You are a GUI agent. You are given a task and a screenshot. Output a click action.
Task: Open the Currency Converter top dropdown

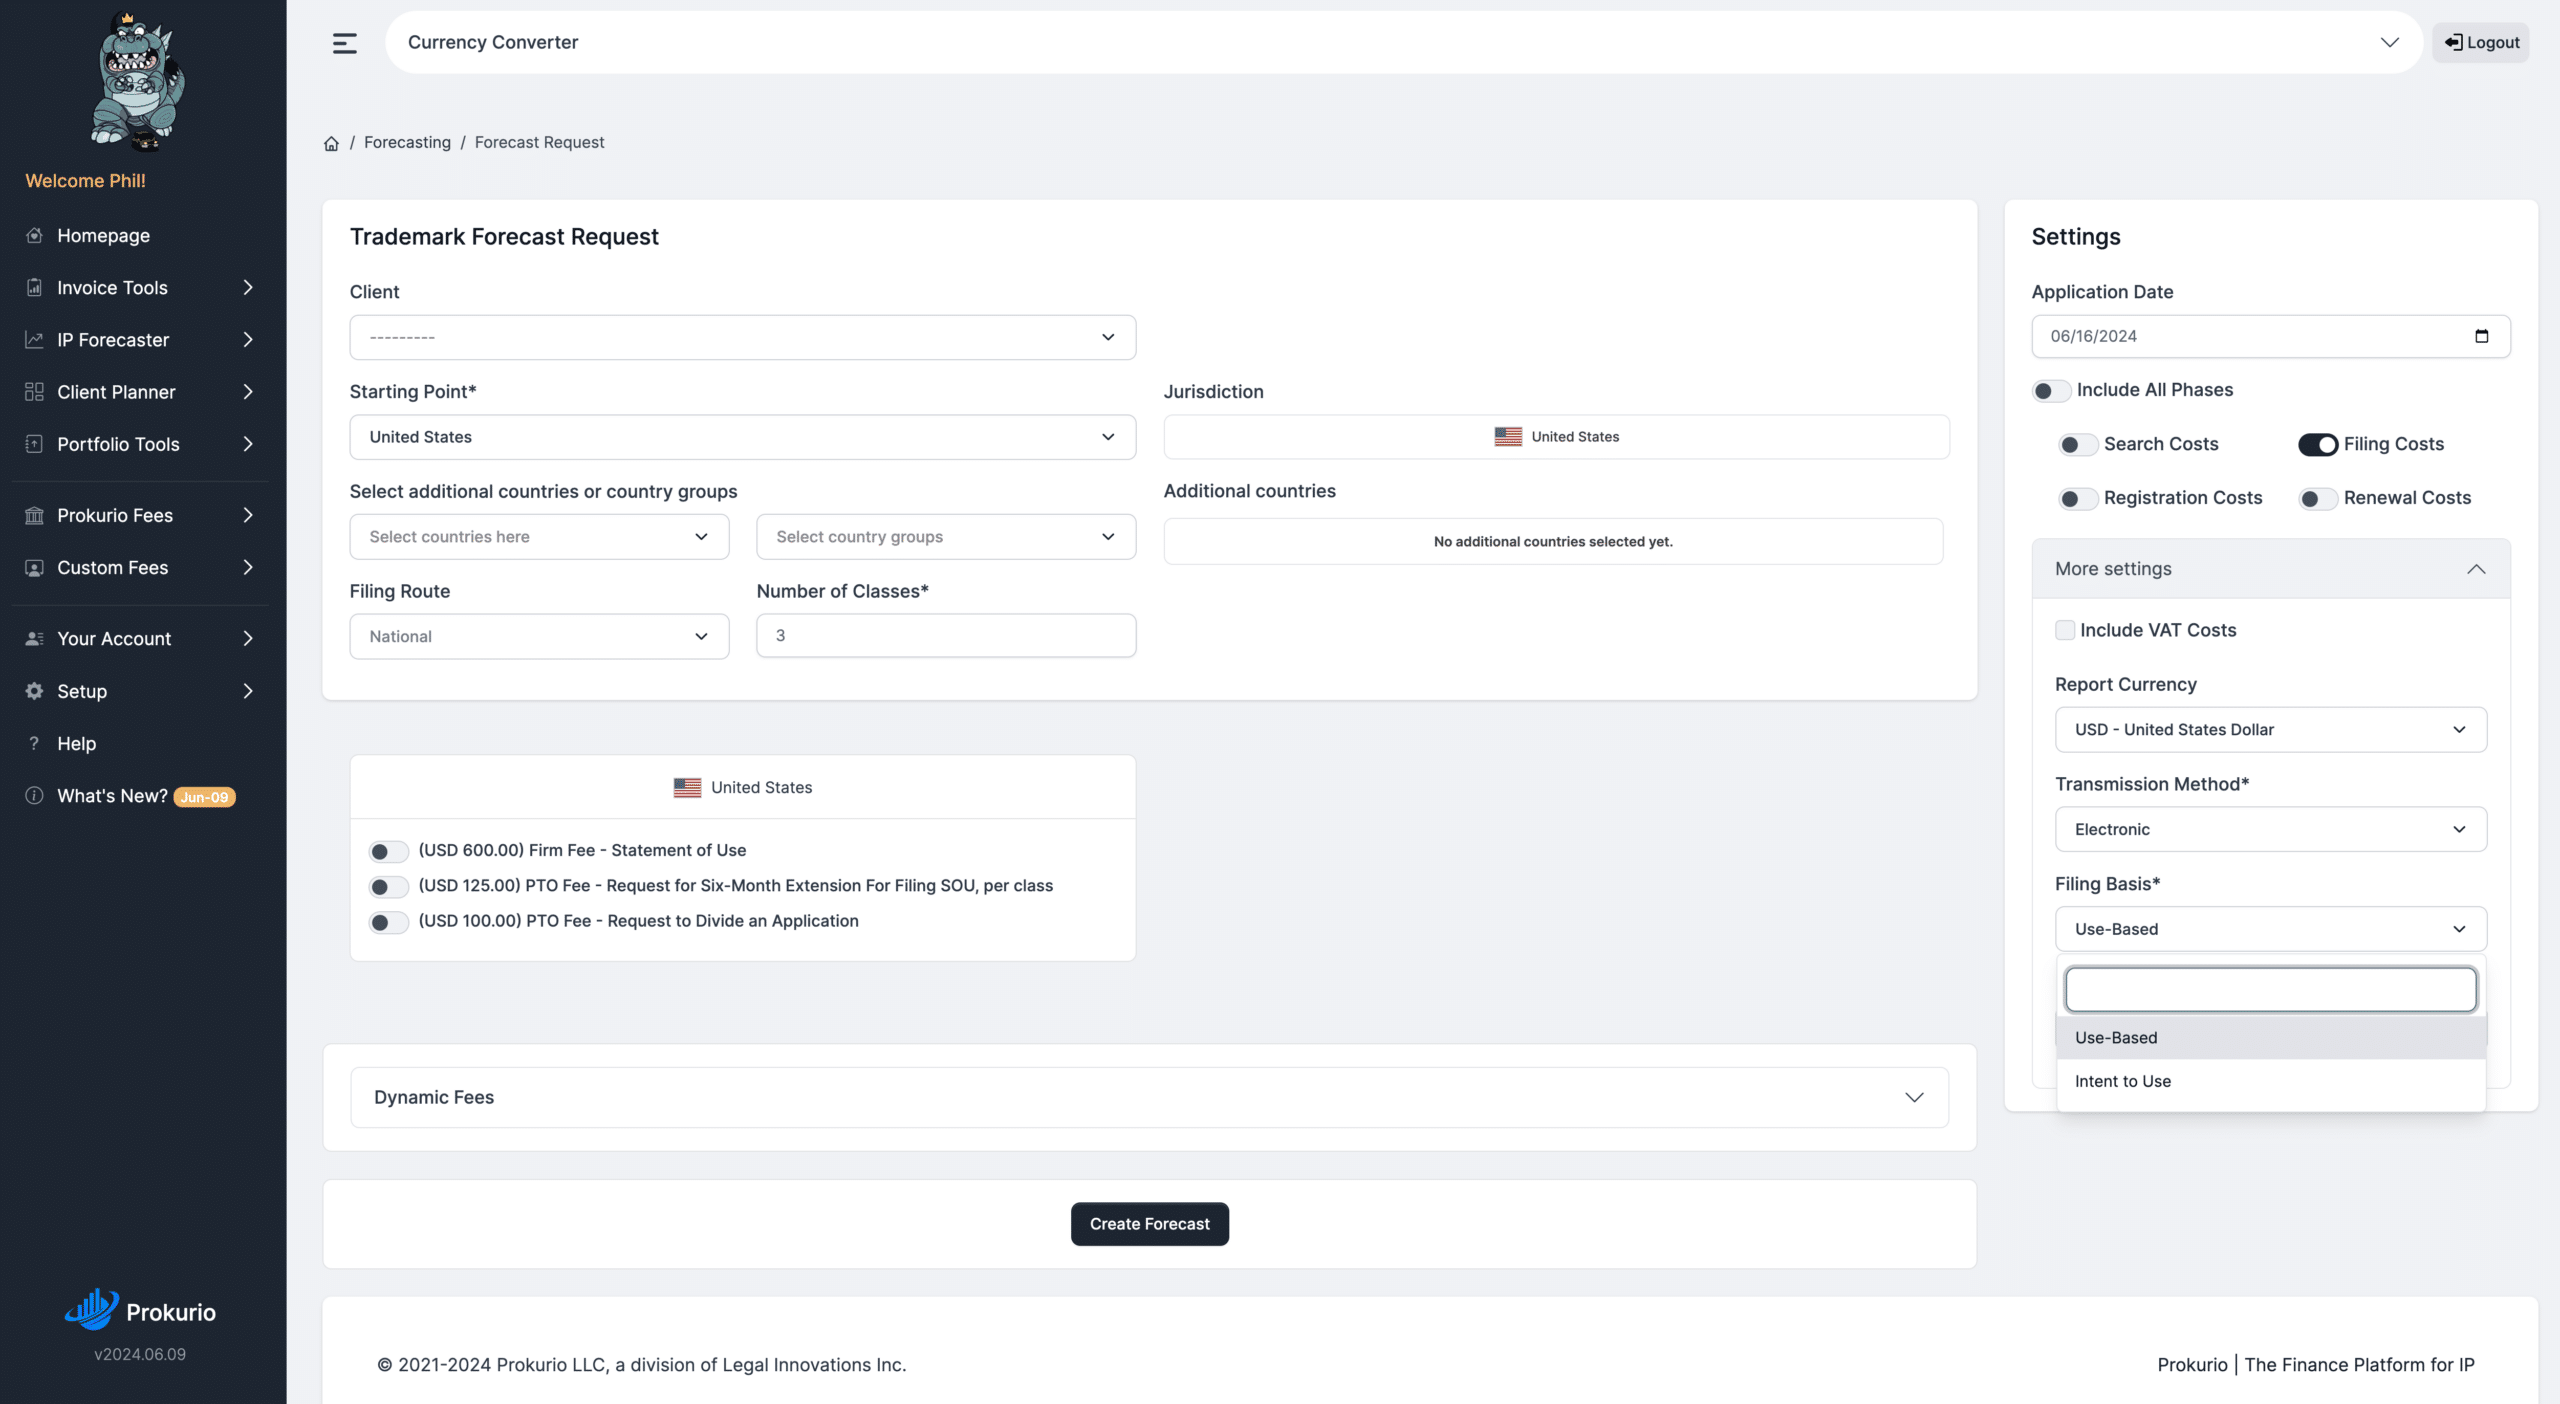(x=1403, y=42)
